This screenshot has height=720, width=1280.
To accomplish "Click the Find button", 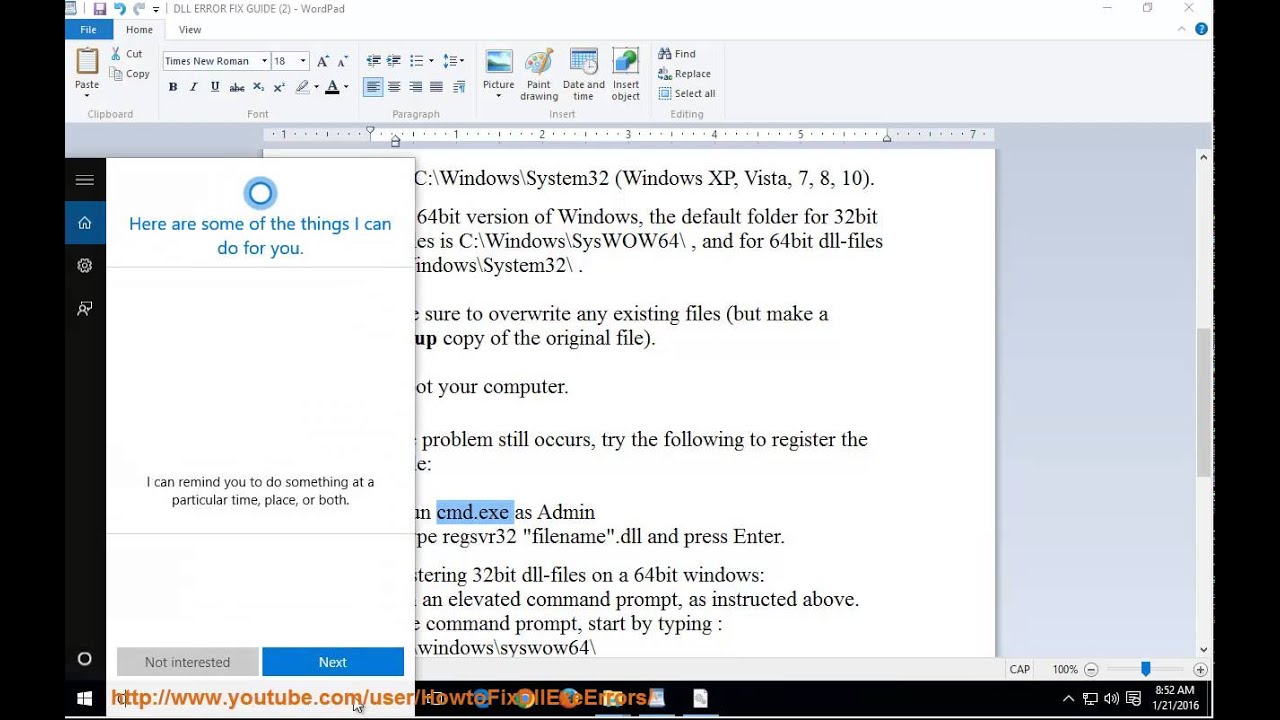I will 677,54.
